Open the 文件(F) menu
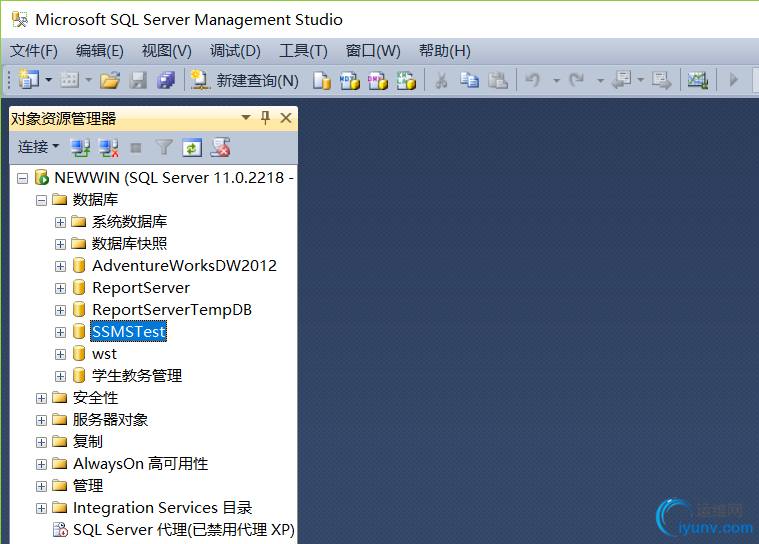 point(34,51)
